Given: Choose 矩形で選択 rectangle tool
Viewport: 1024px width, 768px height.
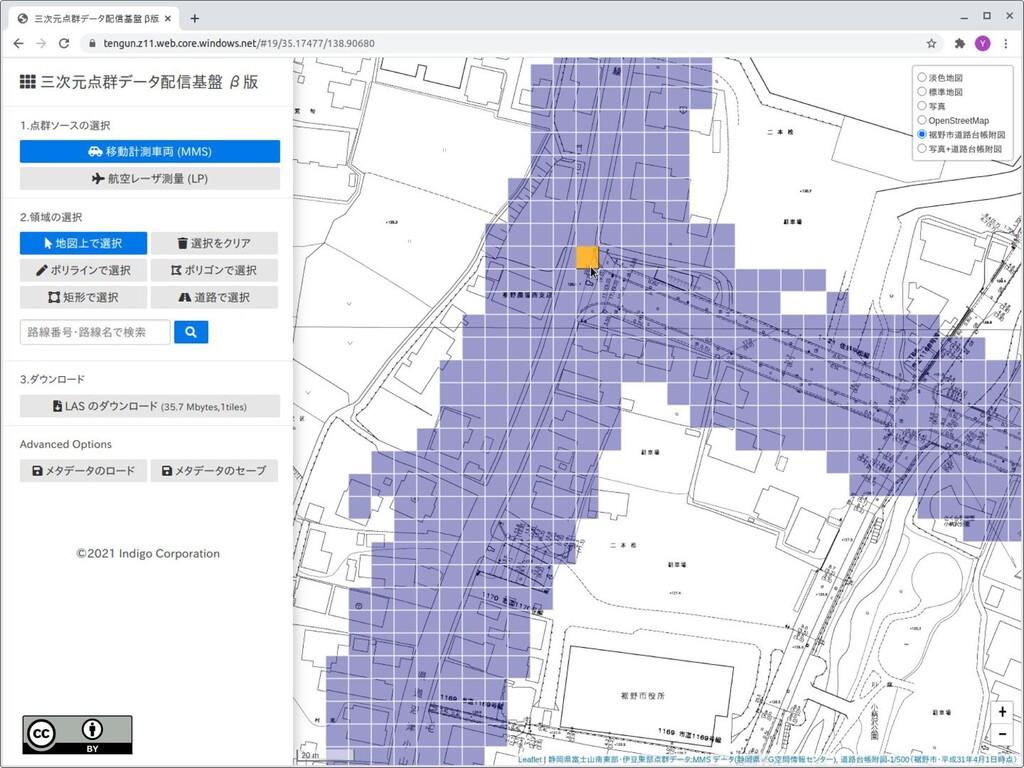Looking at the screenshot, I should 83,297.
